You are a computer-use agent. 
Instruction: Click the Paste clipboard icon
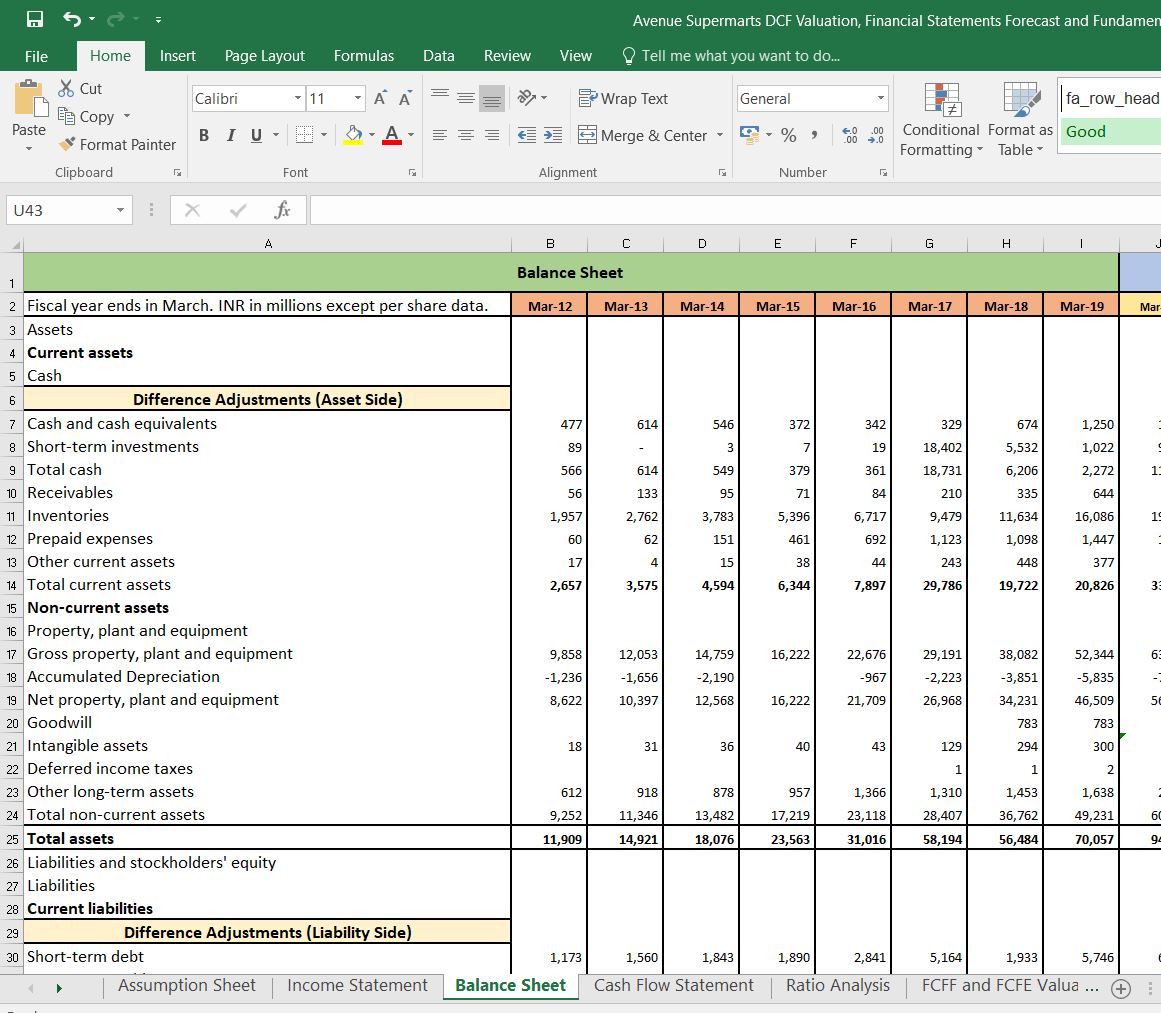(x=30, y=98)
